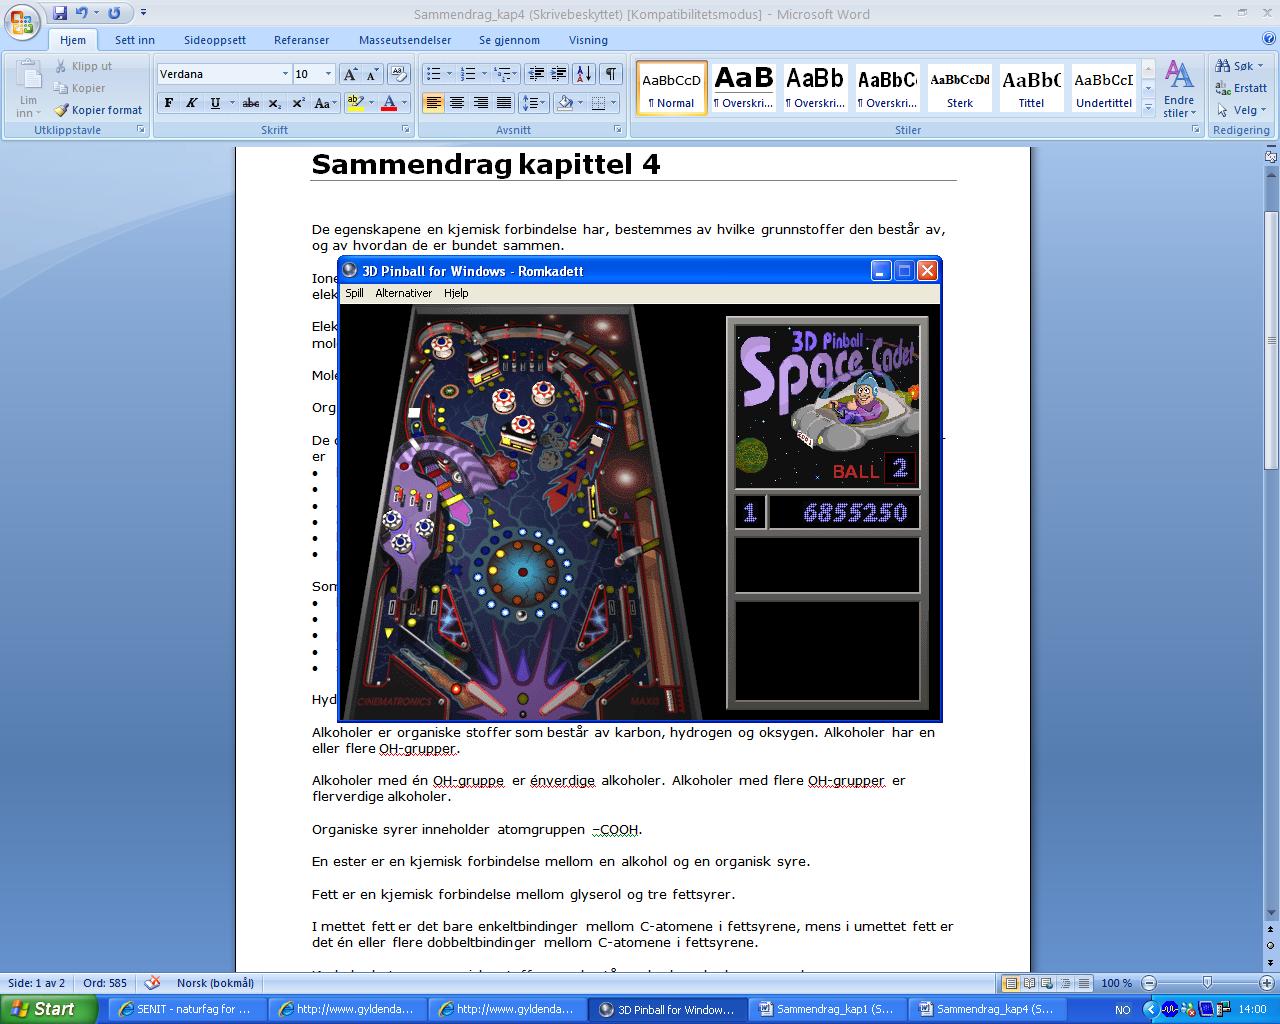The image size is (1280, 1024).
Task: Click the shading paint bucket icon
Action: point(565,103)
